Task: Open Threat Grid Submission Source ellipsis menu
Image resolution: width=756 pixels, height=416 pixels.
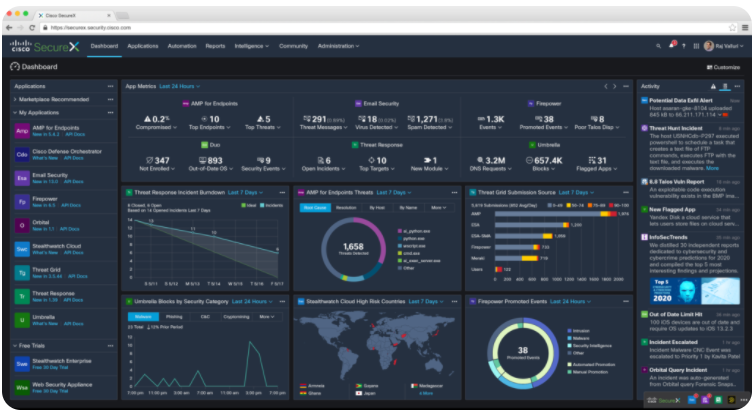Action: pos(626,192)
